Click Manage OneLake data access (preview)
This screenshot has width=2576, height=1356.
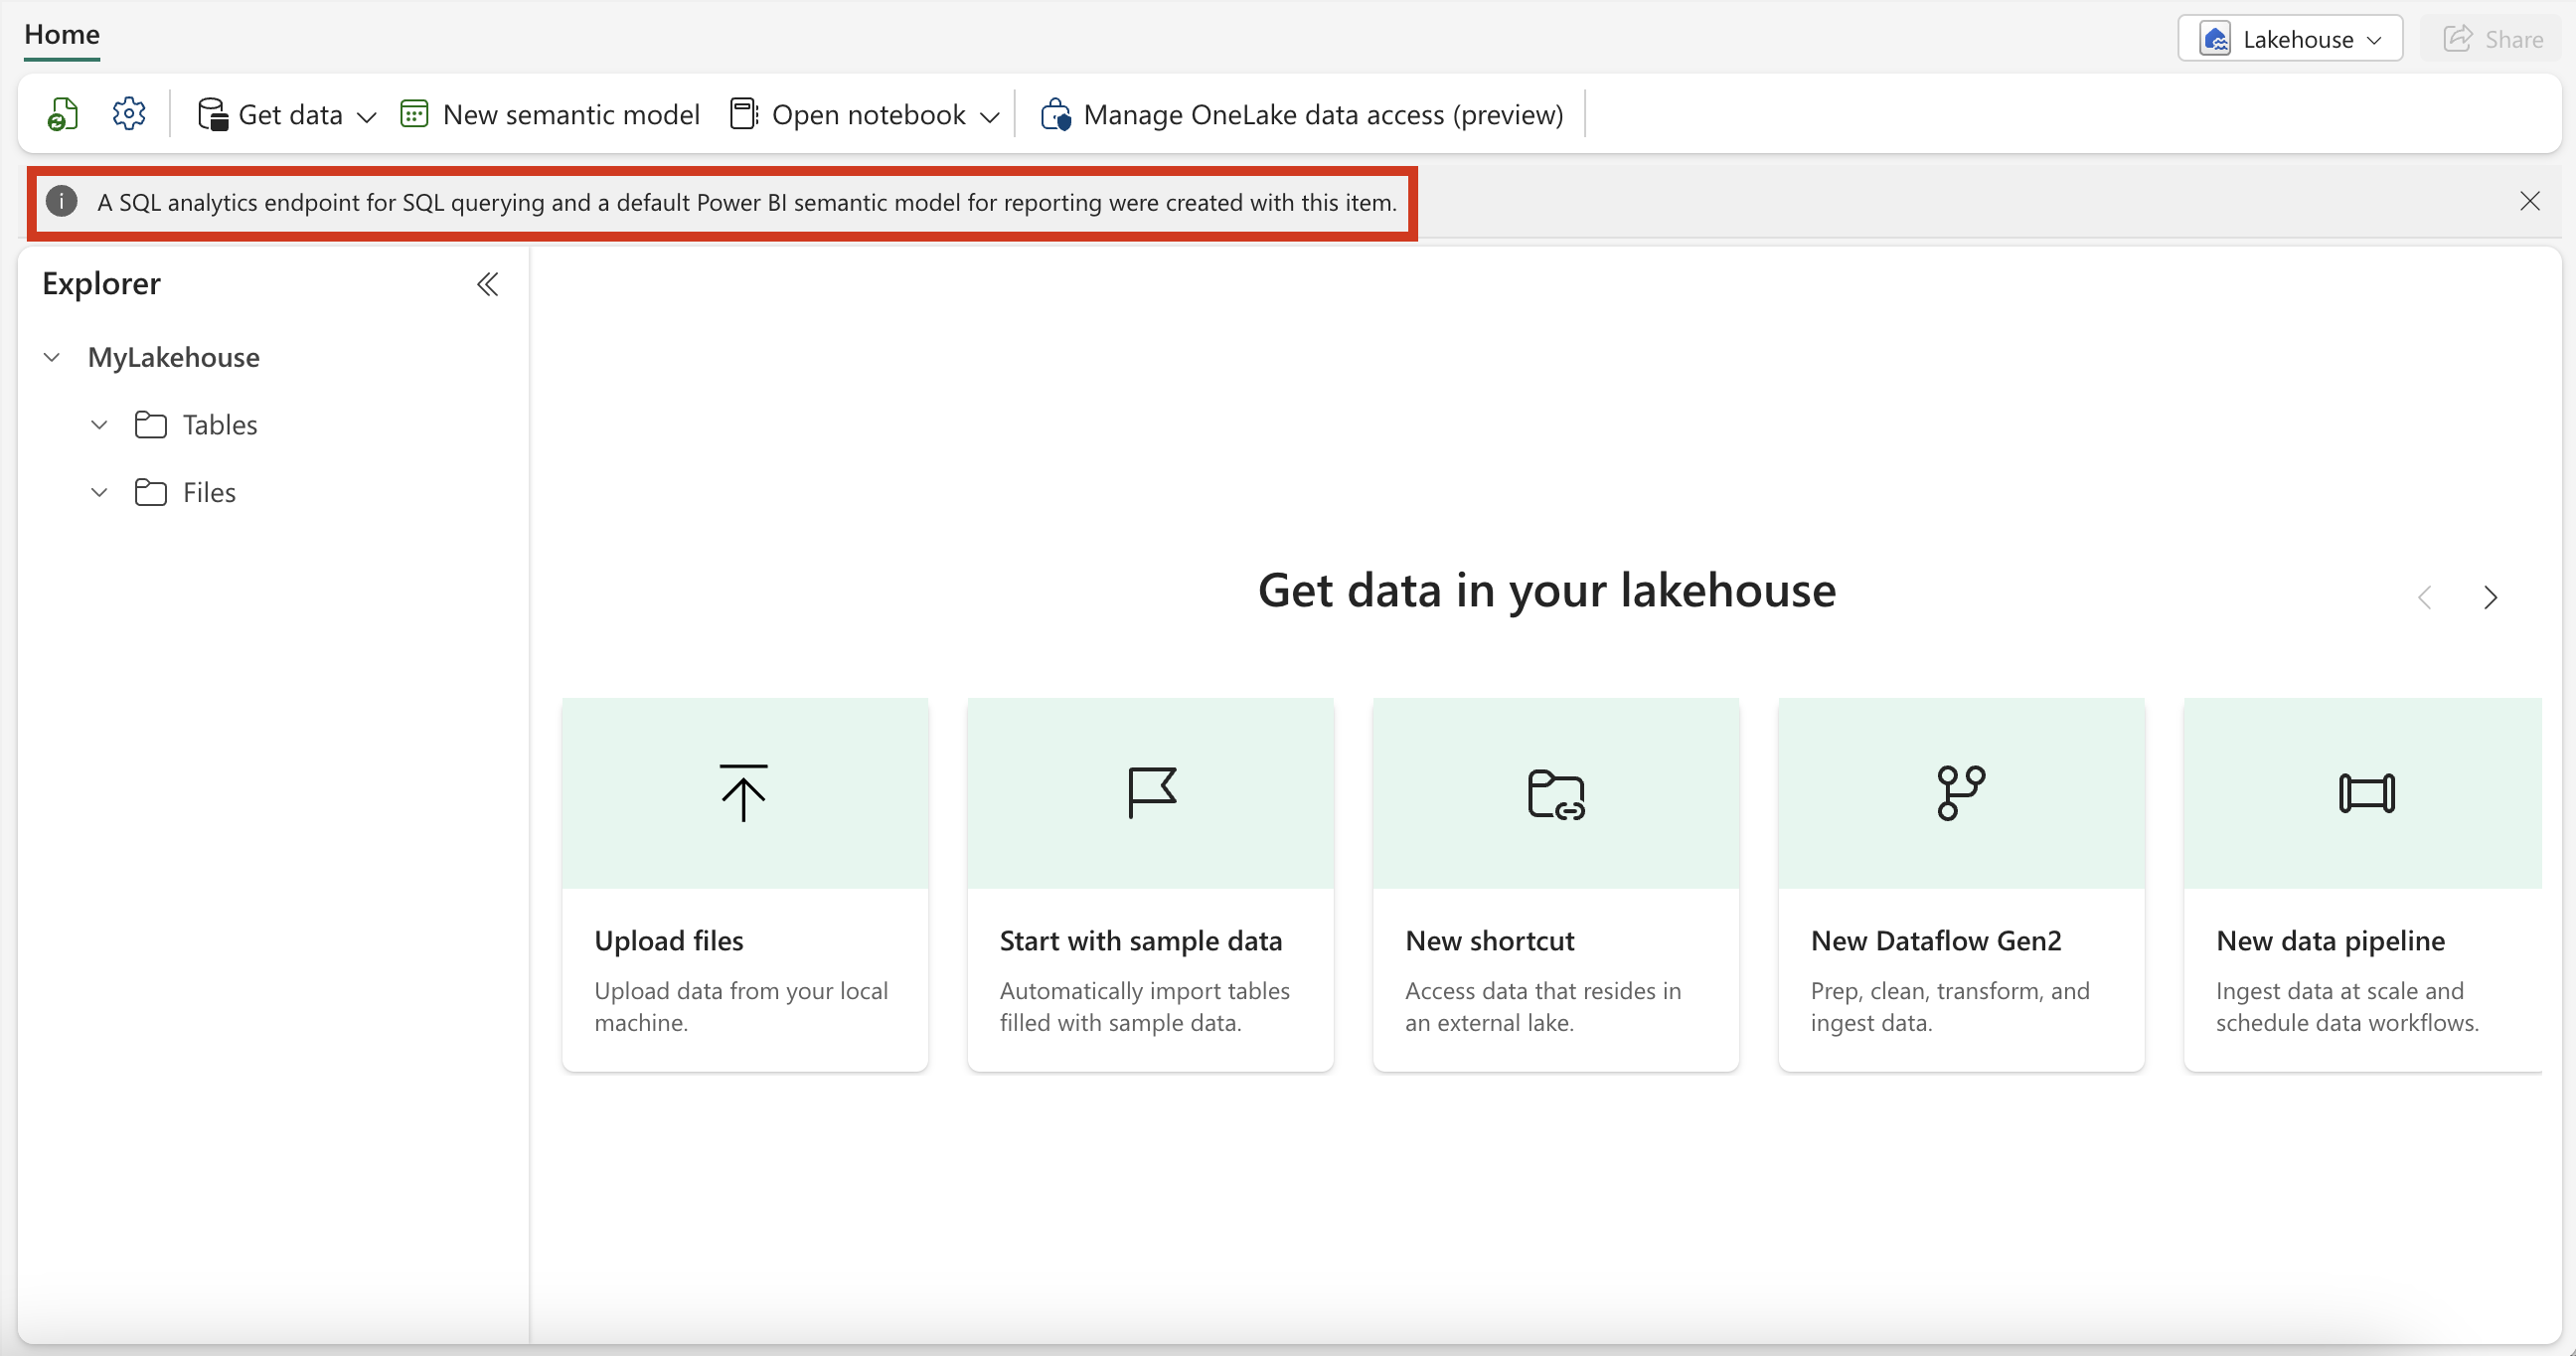point(1302,114)
